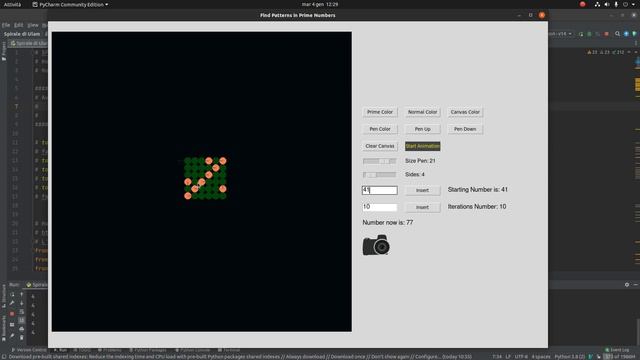Click the Run panel label in PyCharm
640x360 pixels.
pyautogui.click(x=14, y=285)
